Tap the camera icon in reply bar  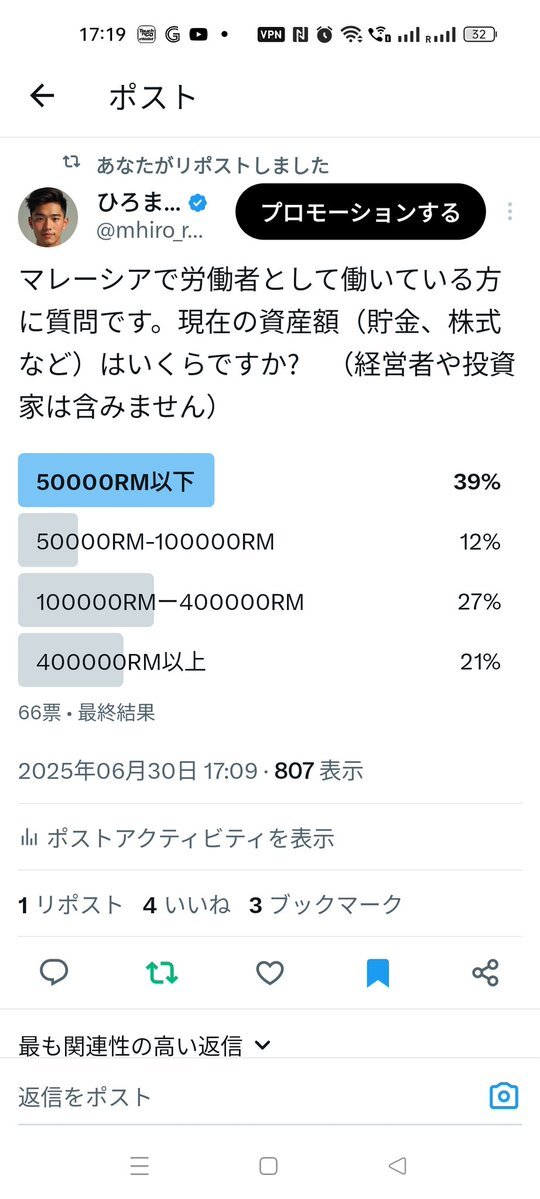pos(504,1096)
